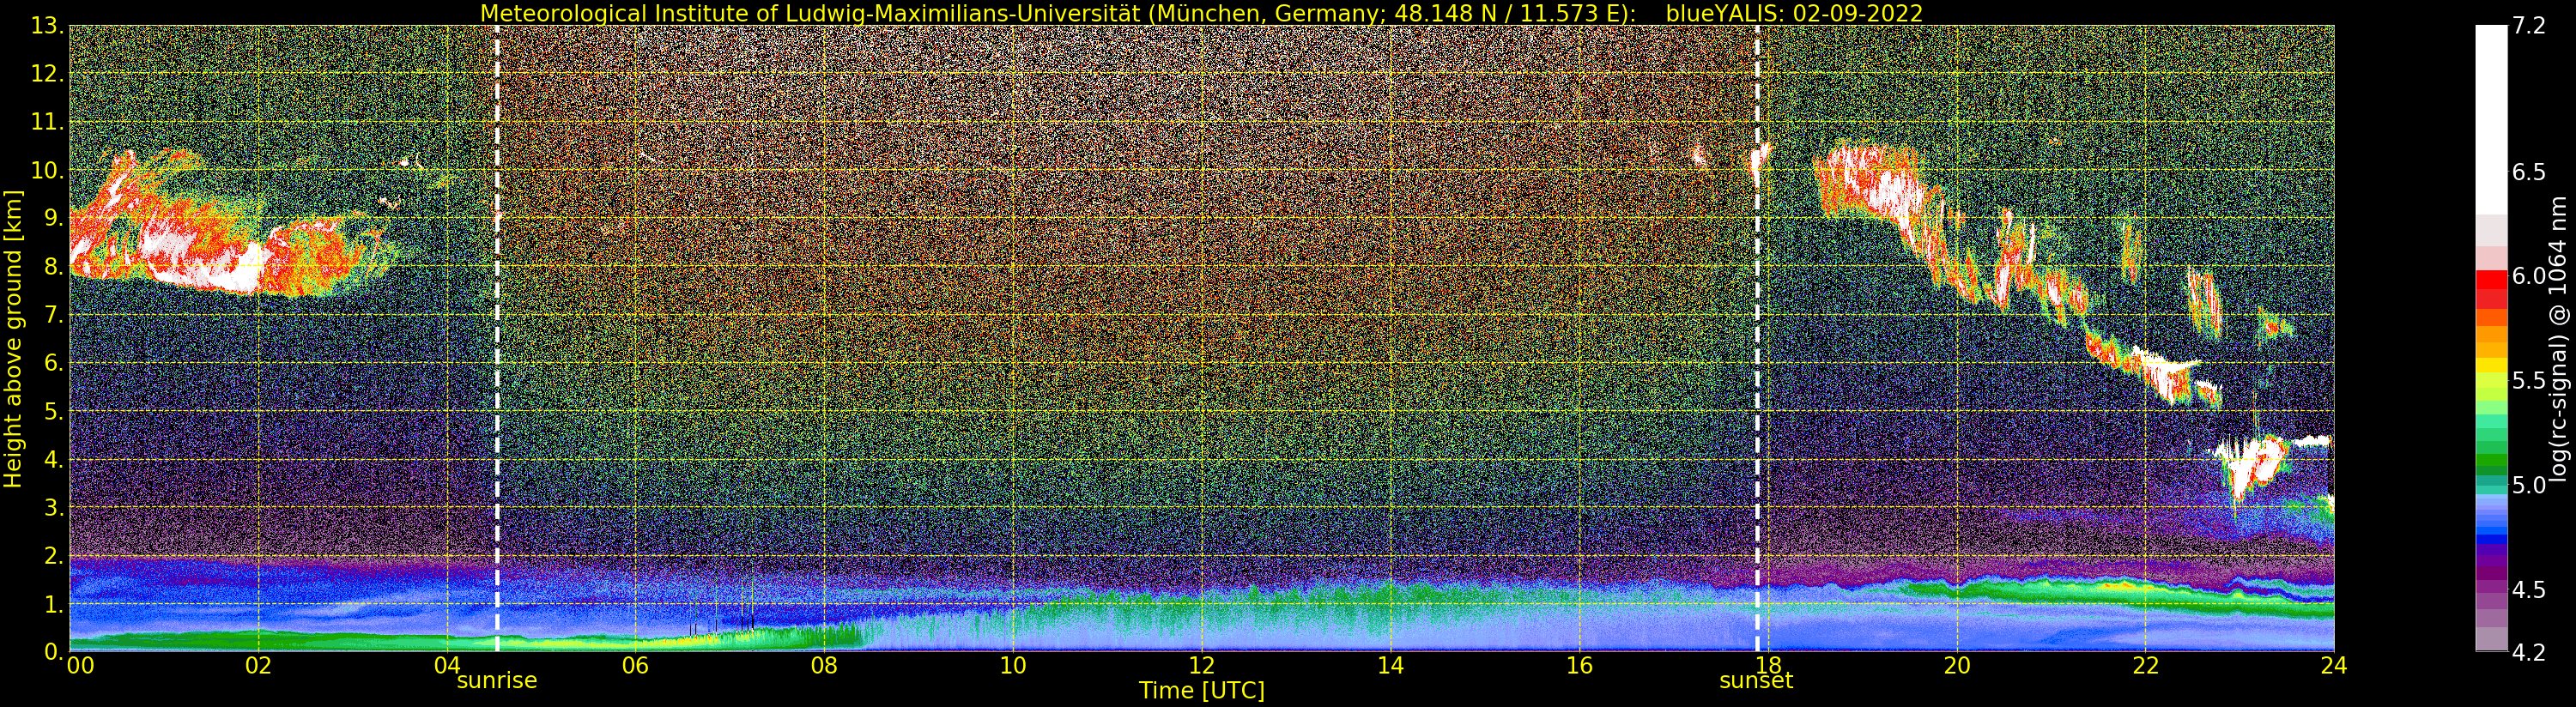Select the 13. height tick label
Screen dimensions: 2576x707
coord(48,26)
